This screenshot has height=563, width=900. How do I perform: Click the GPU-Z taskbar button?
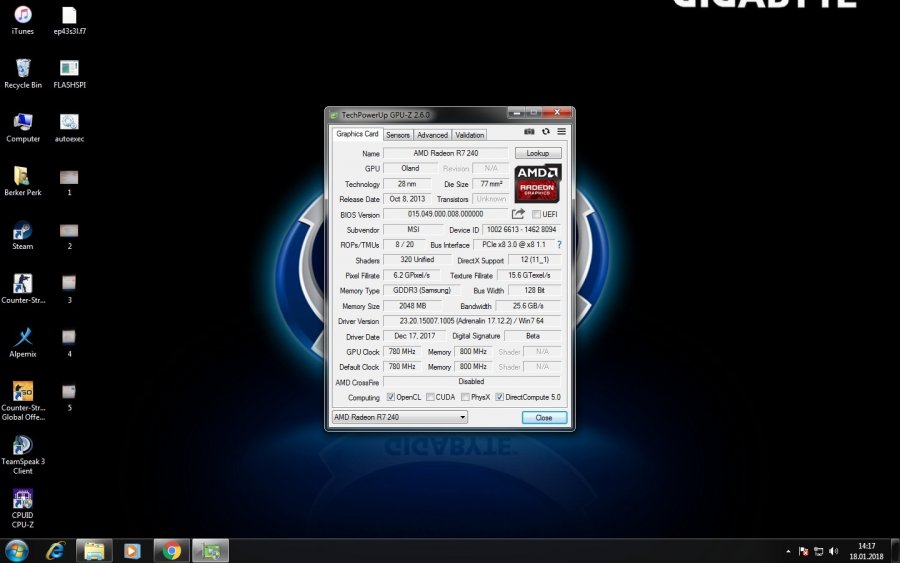coord(210,551)
